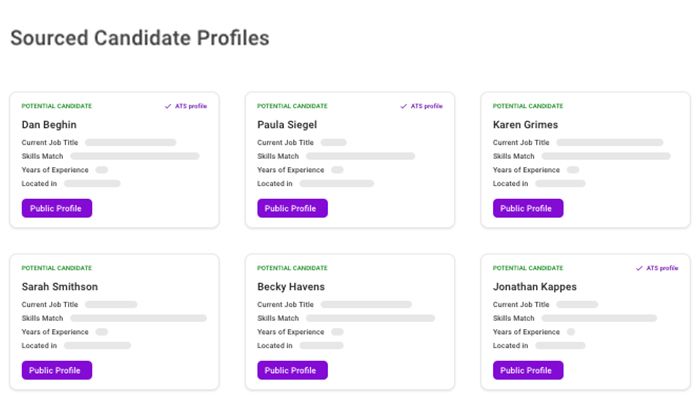Click Current Job Title bar on Karen Grimes' card
The height and width of the screenshot is (400, 700).
[609, 143]
